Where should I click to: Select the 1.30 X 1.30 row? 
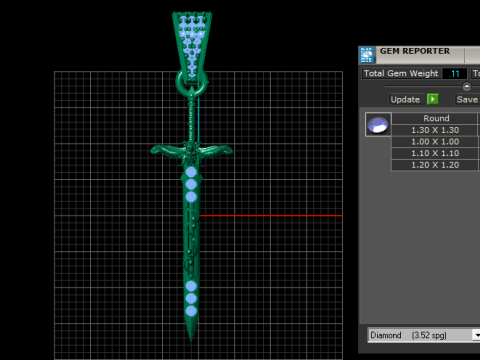(435, 130)
